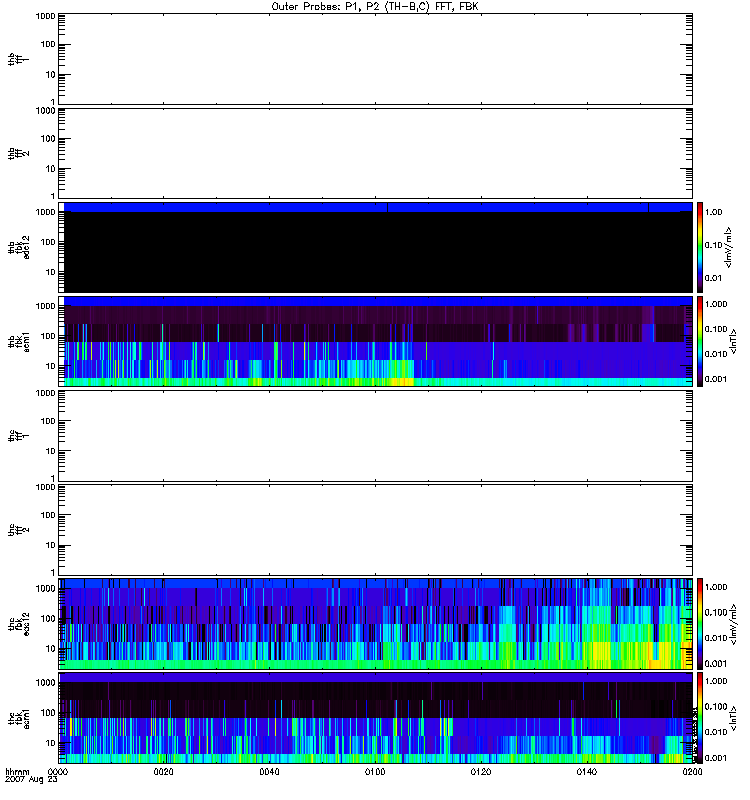Click the 0020 time tick label
750x800 pixels.
(x=164, y=773)
